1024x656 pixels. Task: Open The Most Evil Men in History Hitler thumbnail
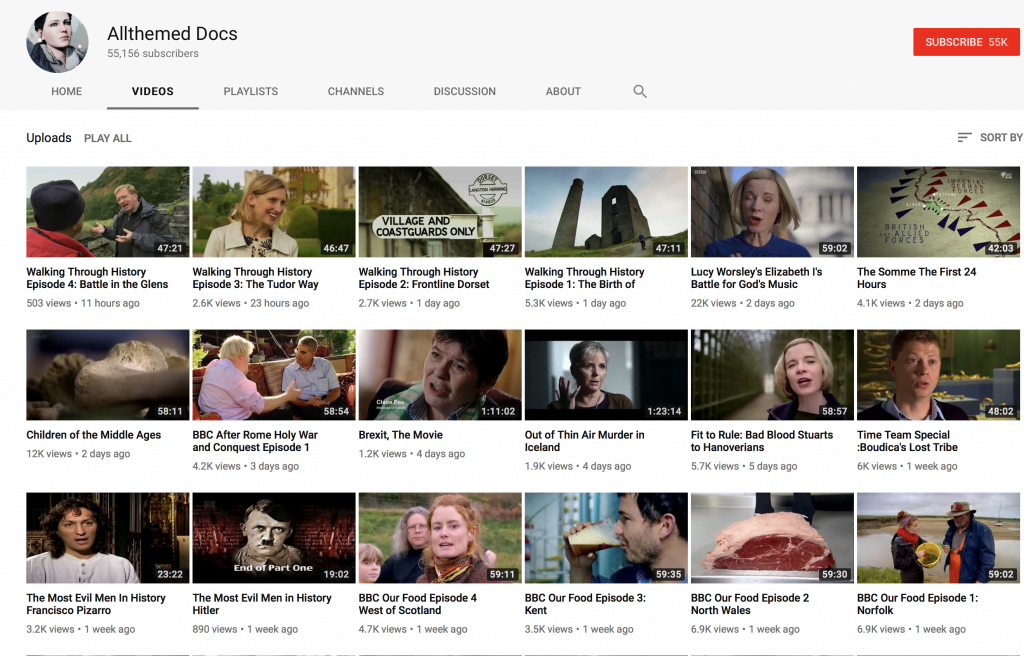273,537
